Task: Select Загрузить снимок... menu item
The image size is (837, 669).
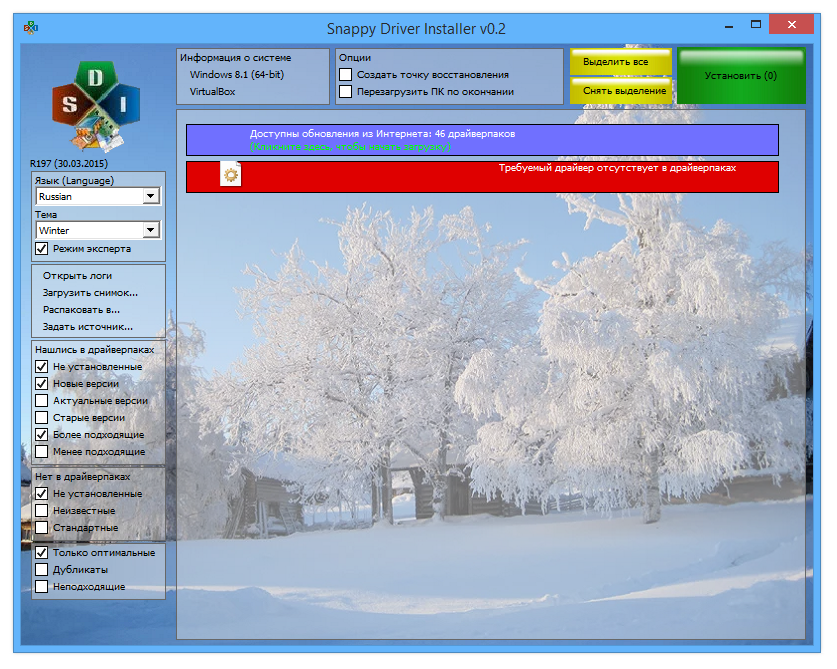Action: tap(90, 293)
